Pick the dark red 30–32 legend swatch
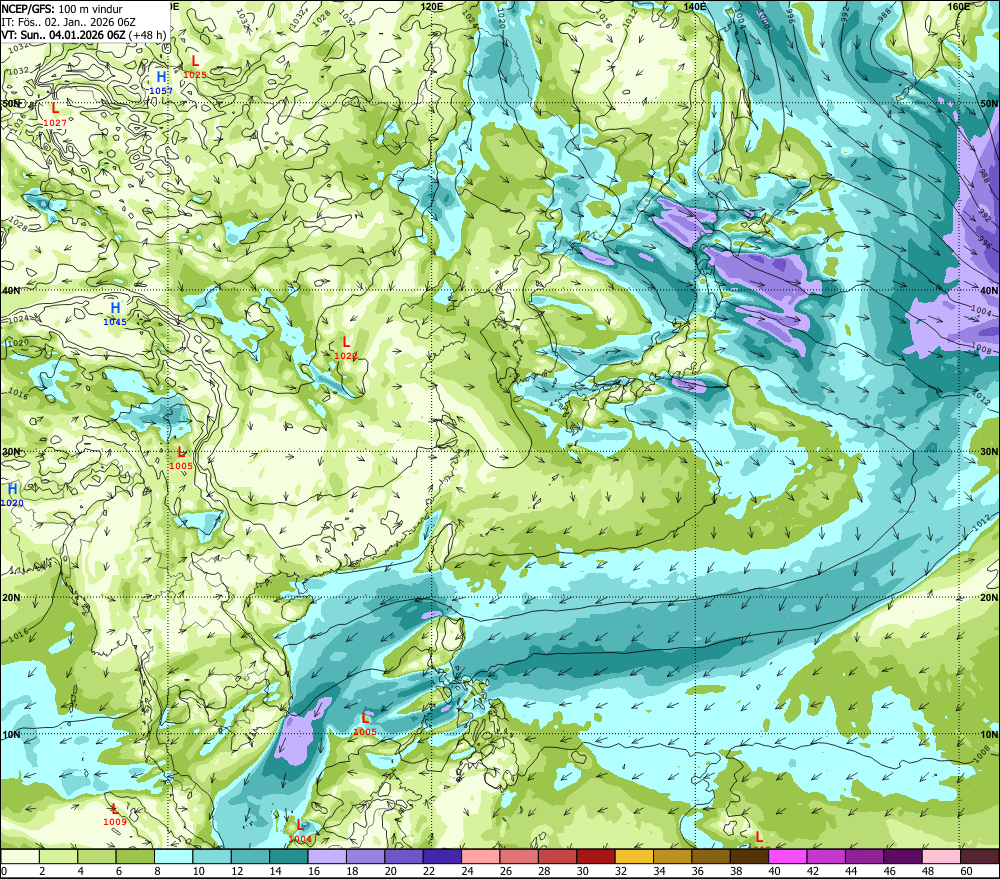 (x=596, y=856)
